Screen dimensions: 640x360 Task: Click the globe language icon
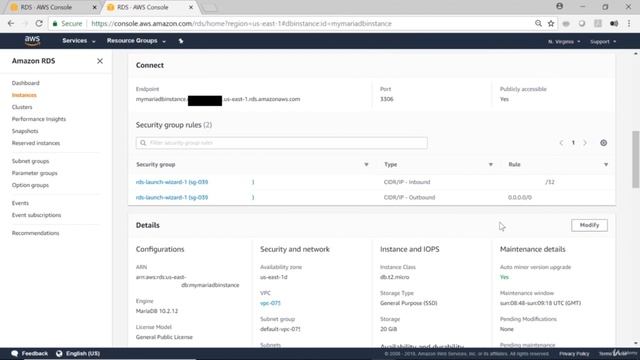coord(59,353)
